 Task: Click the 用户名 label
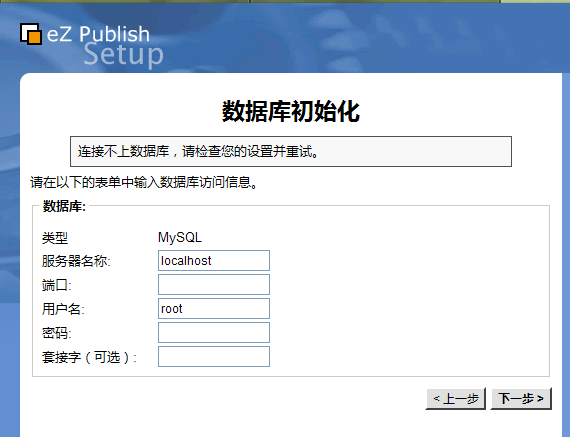pyautogui.click(x=63, y=309)
